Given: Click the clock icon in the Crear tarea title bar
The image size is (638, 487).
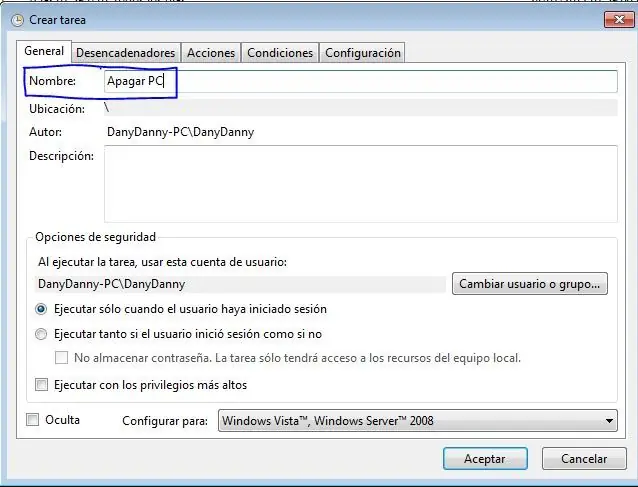Looking at the screenshot, I should coord(17,20).
